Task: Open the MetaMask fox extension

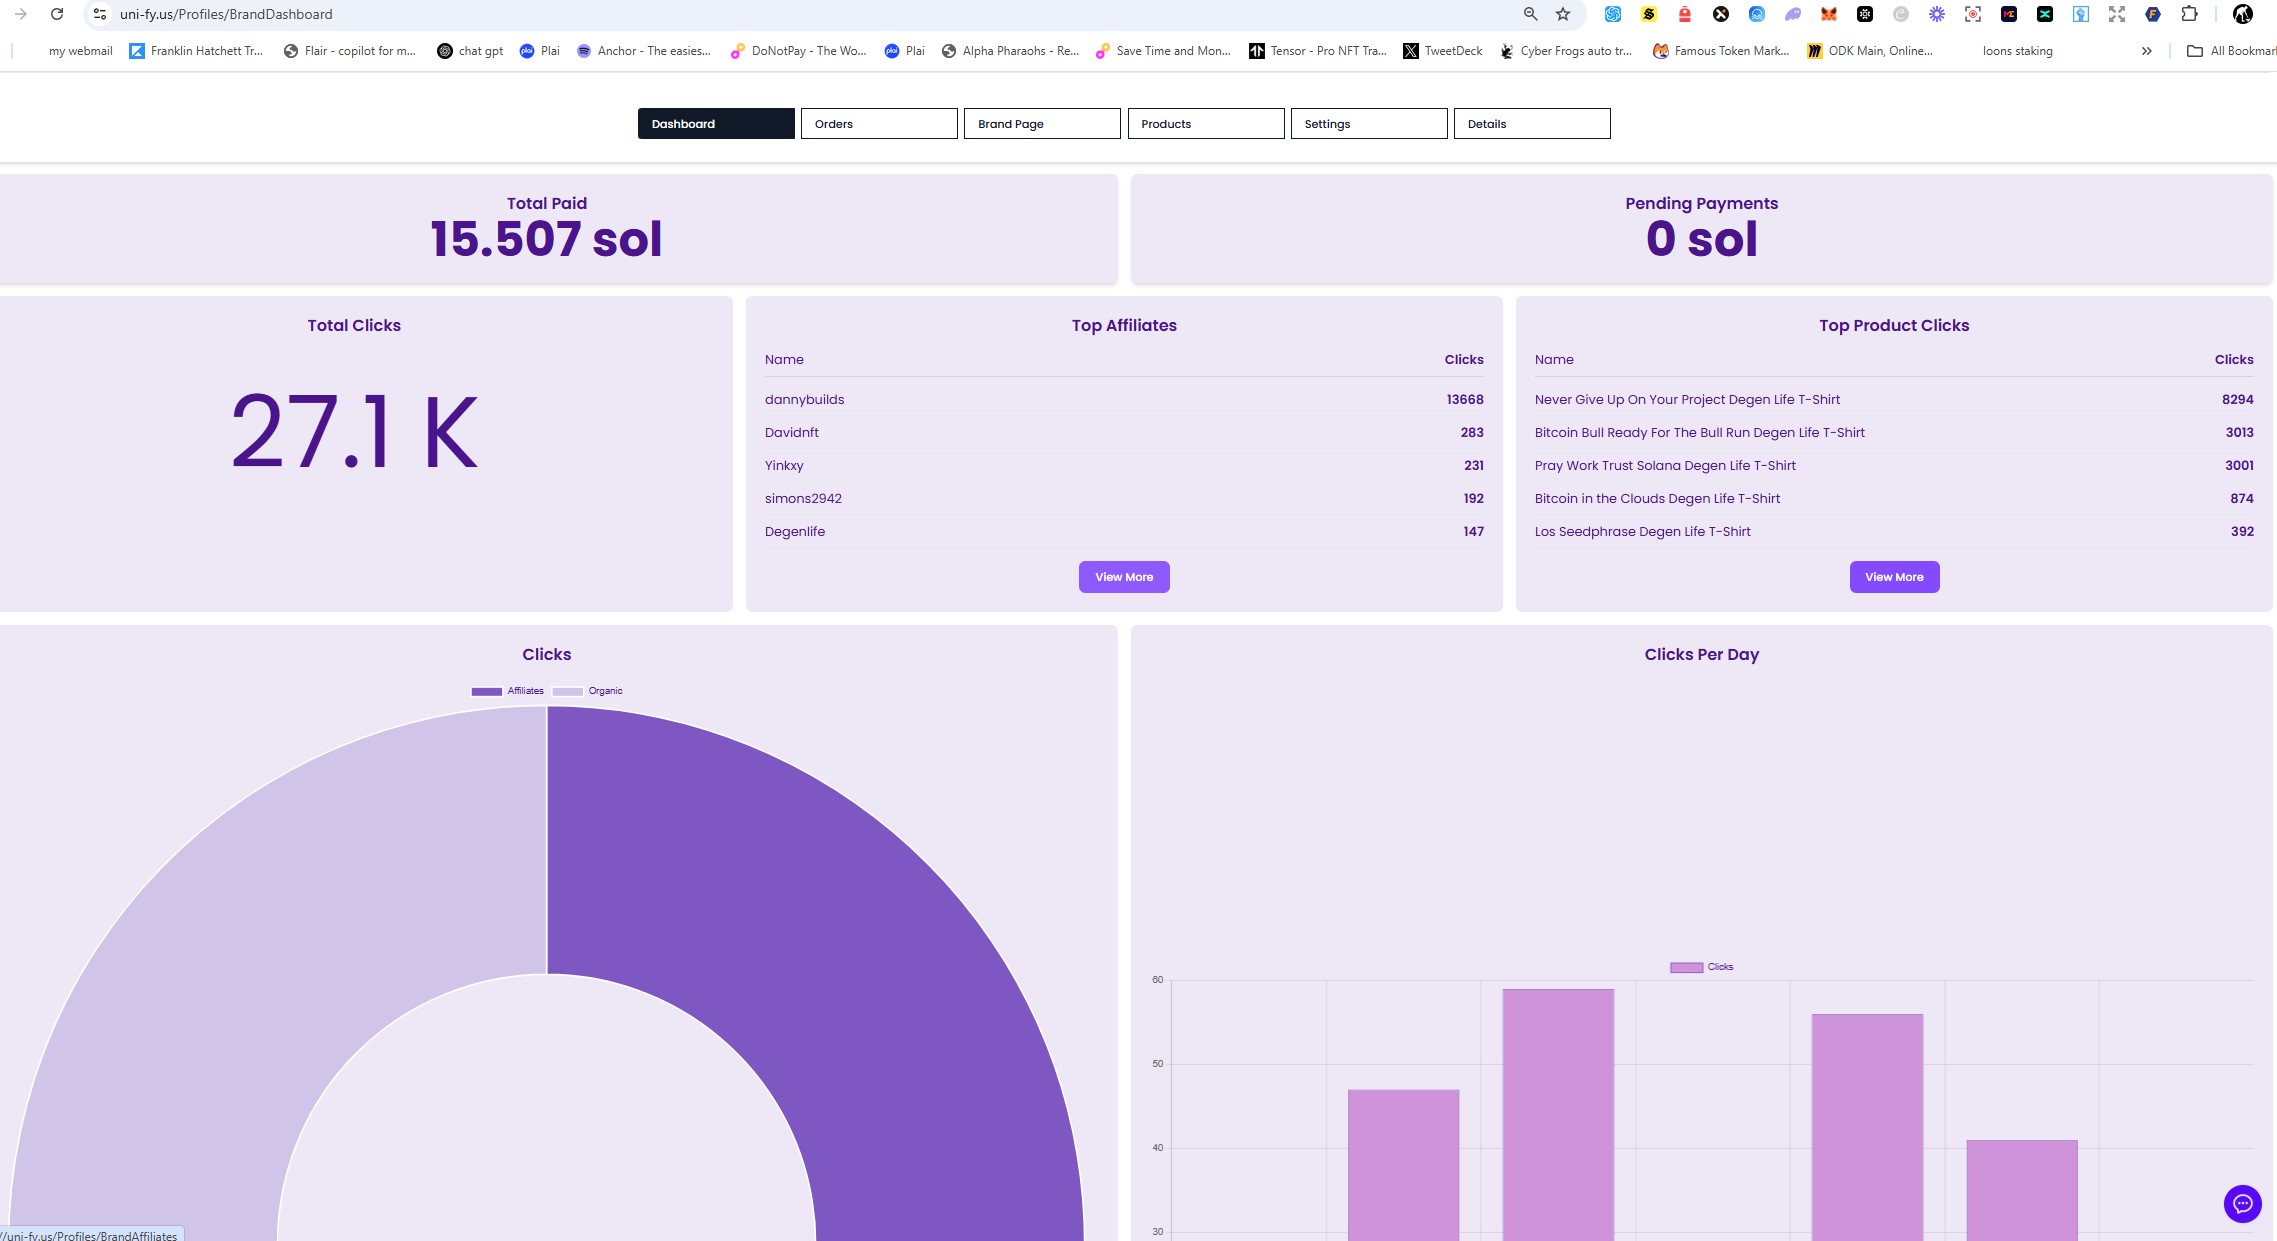Action: [x=1829, y=14]
